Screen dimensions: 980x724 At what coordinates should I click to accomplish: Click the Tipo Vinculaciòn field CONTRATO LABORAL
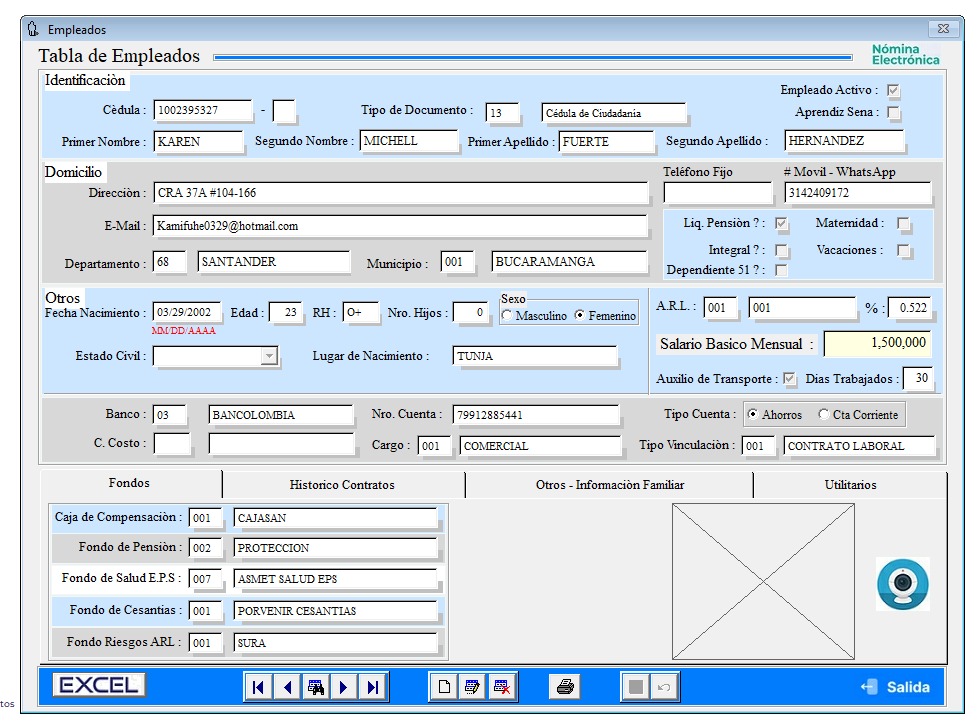(859, 446)
